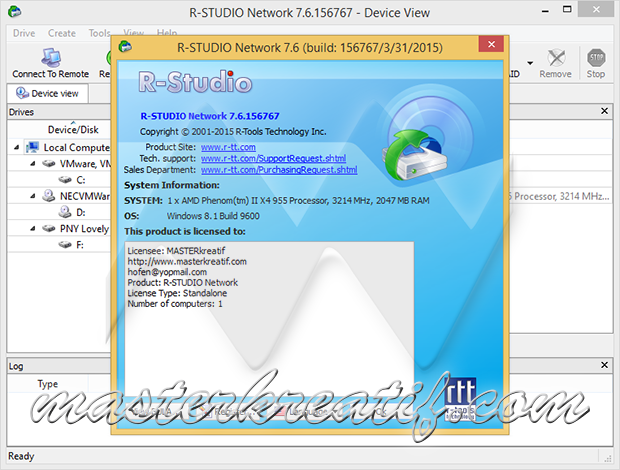Click the About dialog title bar icon
The width and height of the screenshot is (620, 470).
click(125, 47)
